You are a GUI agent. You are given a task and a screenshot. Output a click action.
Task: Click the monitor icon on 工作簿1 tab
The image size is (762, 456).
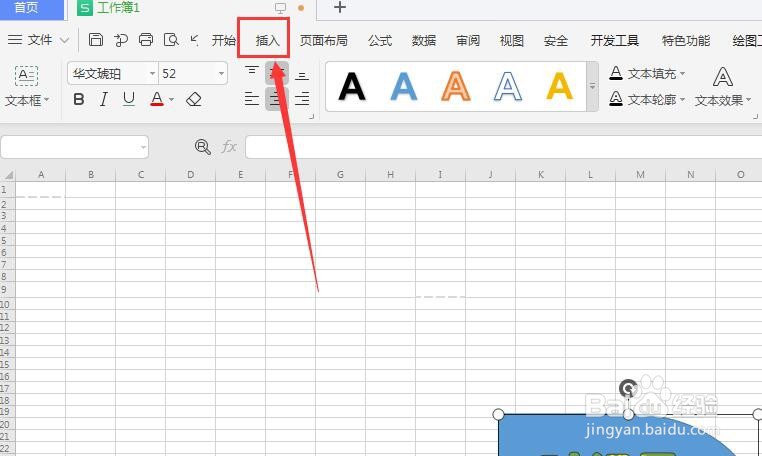point(280,8)
